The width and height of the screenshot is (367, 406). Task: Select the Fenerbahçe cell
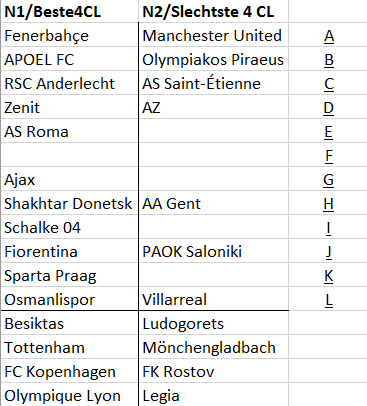pos(70,35)
